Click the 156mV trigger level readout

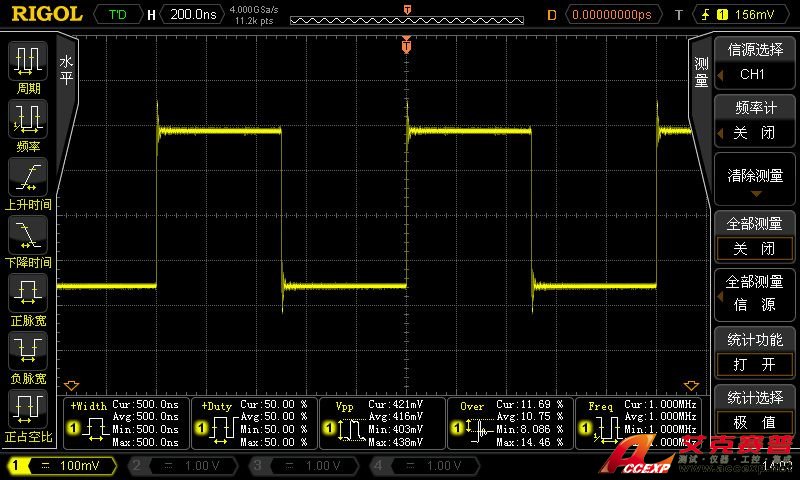pos(753,15)
